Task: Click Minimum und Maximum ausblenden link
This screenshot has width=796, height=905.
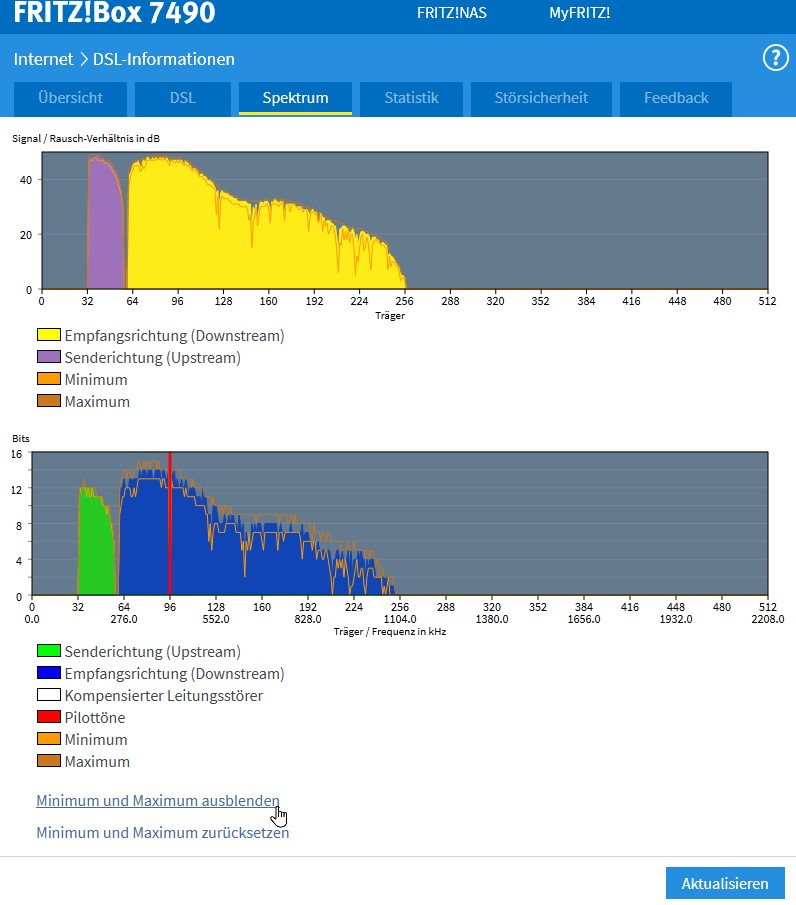Action: pyautogui.click(x=158, y=801)
